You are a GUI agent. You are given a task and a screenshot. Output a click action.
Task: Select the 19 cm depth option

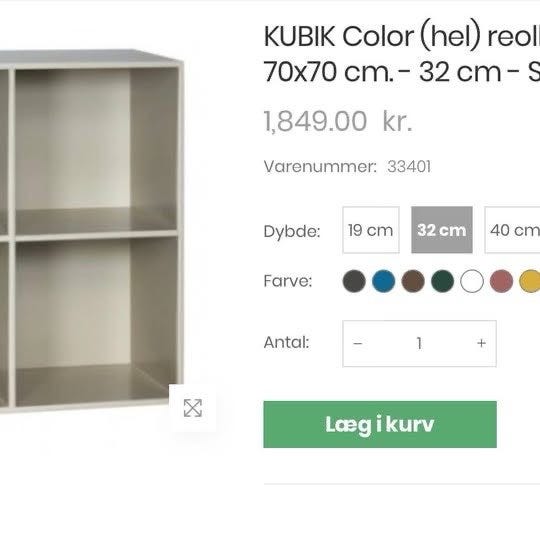(371, 230)
